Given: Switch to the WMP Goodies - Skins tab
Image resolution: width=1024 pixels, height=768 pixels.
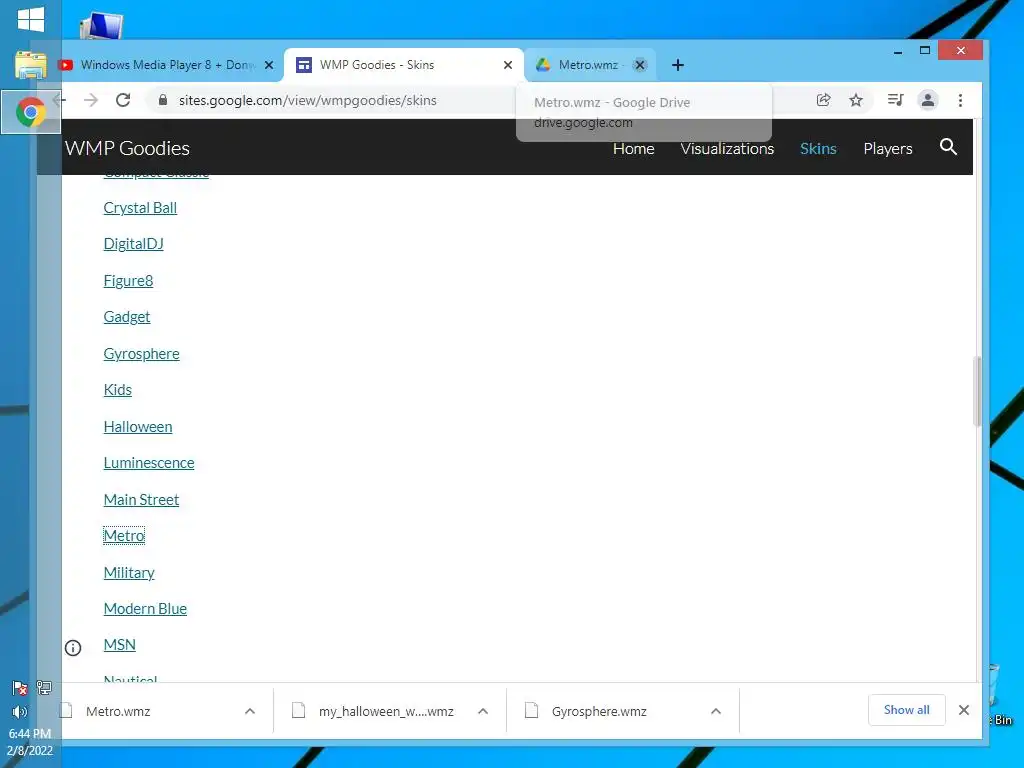Looking at the screenshot, I should (403, 65).
